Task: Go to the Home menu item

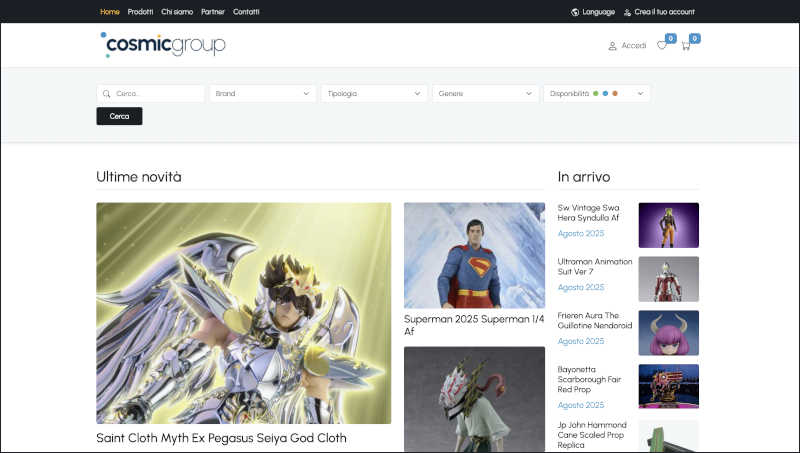Action: (110, 12)
